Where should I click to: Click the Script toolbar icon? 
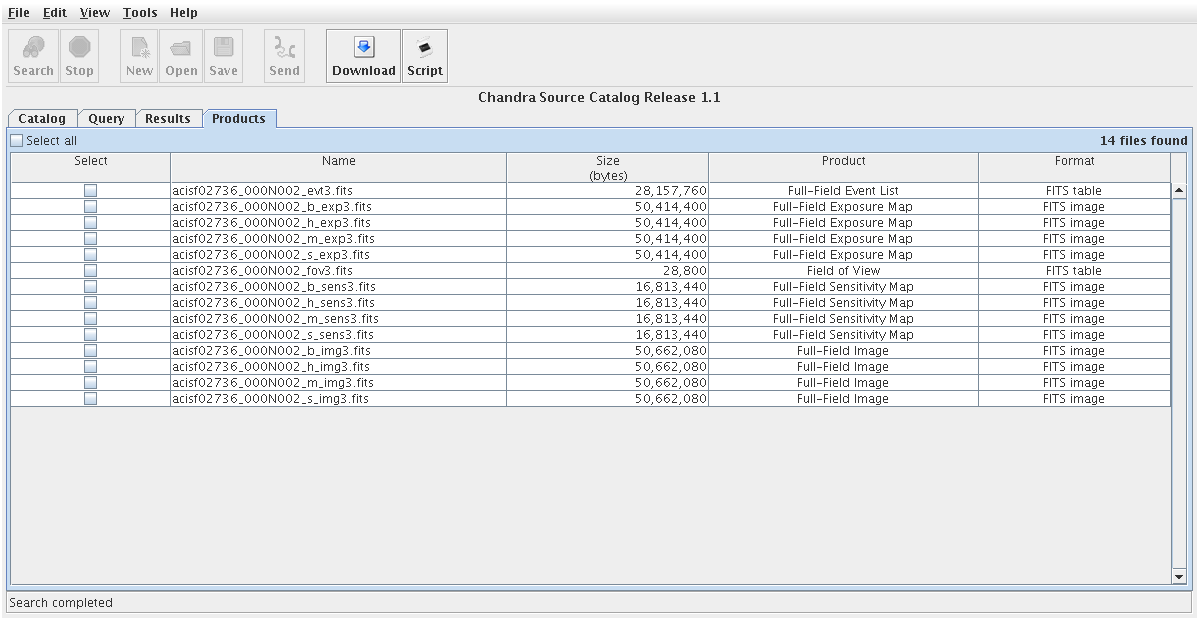(424, 56)
